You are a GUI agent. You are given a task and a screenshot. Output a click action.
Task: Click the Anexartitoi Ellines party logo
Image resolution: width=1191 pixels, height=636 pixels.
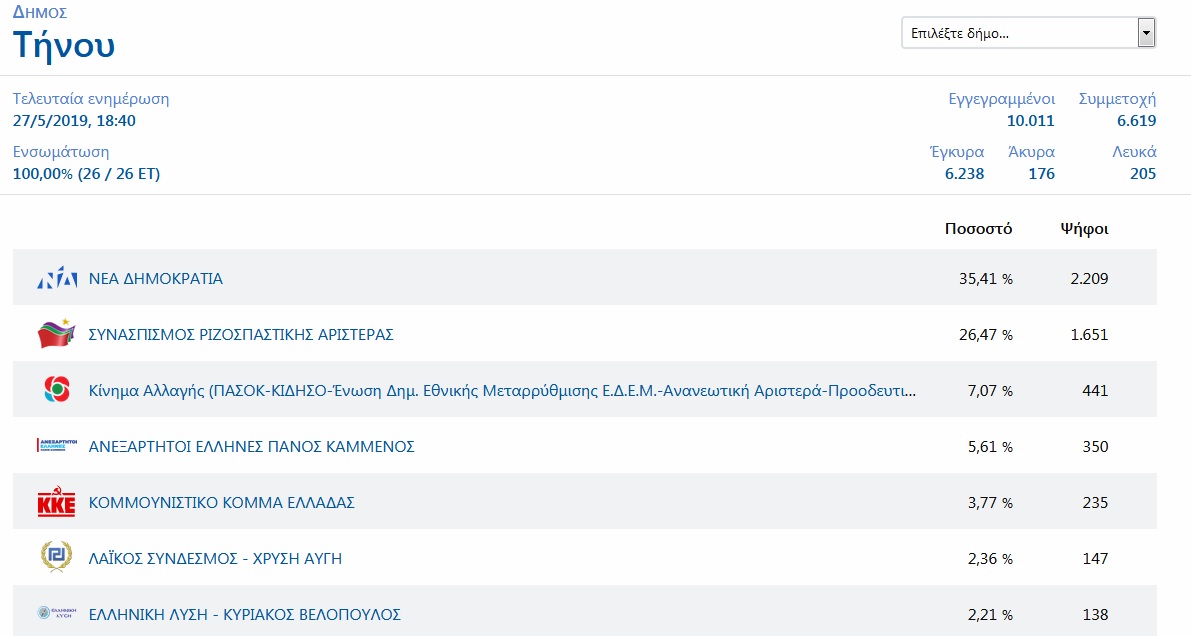coord(56,446)
